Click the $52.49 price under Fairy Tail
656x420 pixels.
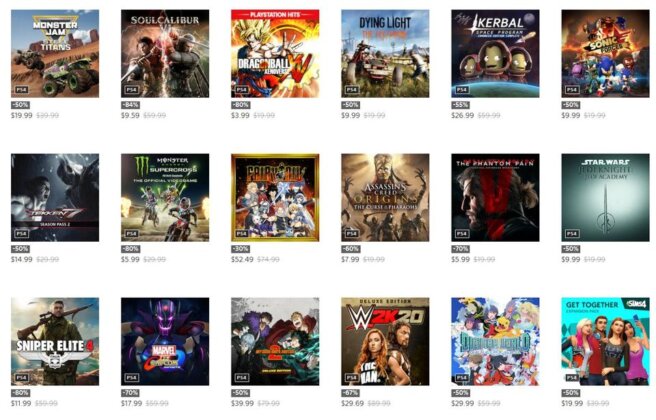click(242, 259)
